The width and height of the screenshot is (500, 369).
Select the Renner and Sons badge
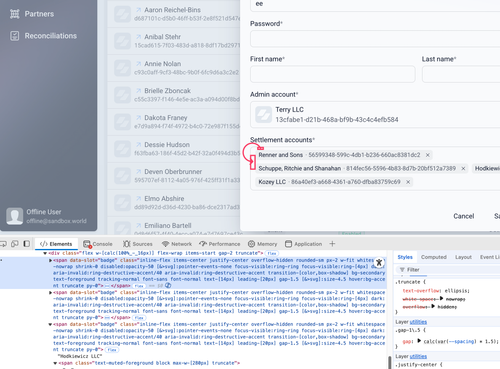344,155
